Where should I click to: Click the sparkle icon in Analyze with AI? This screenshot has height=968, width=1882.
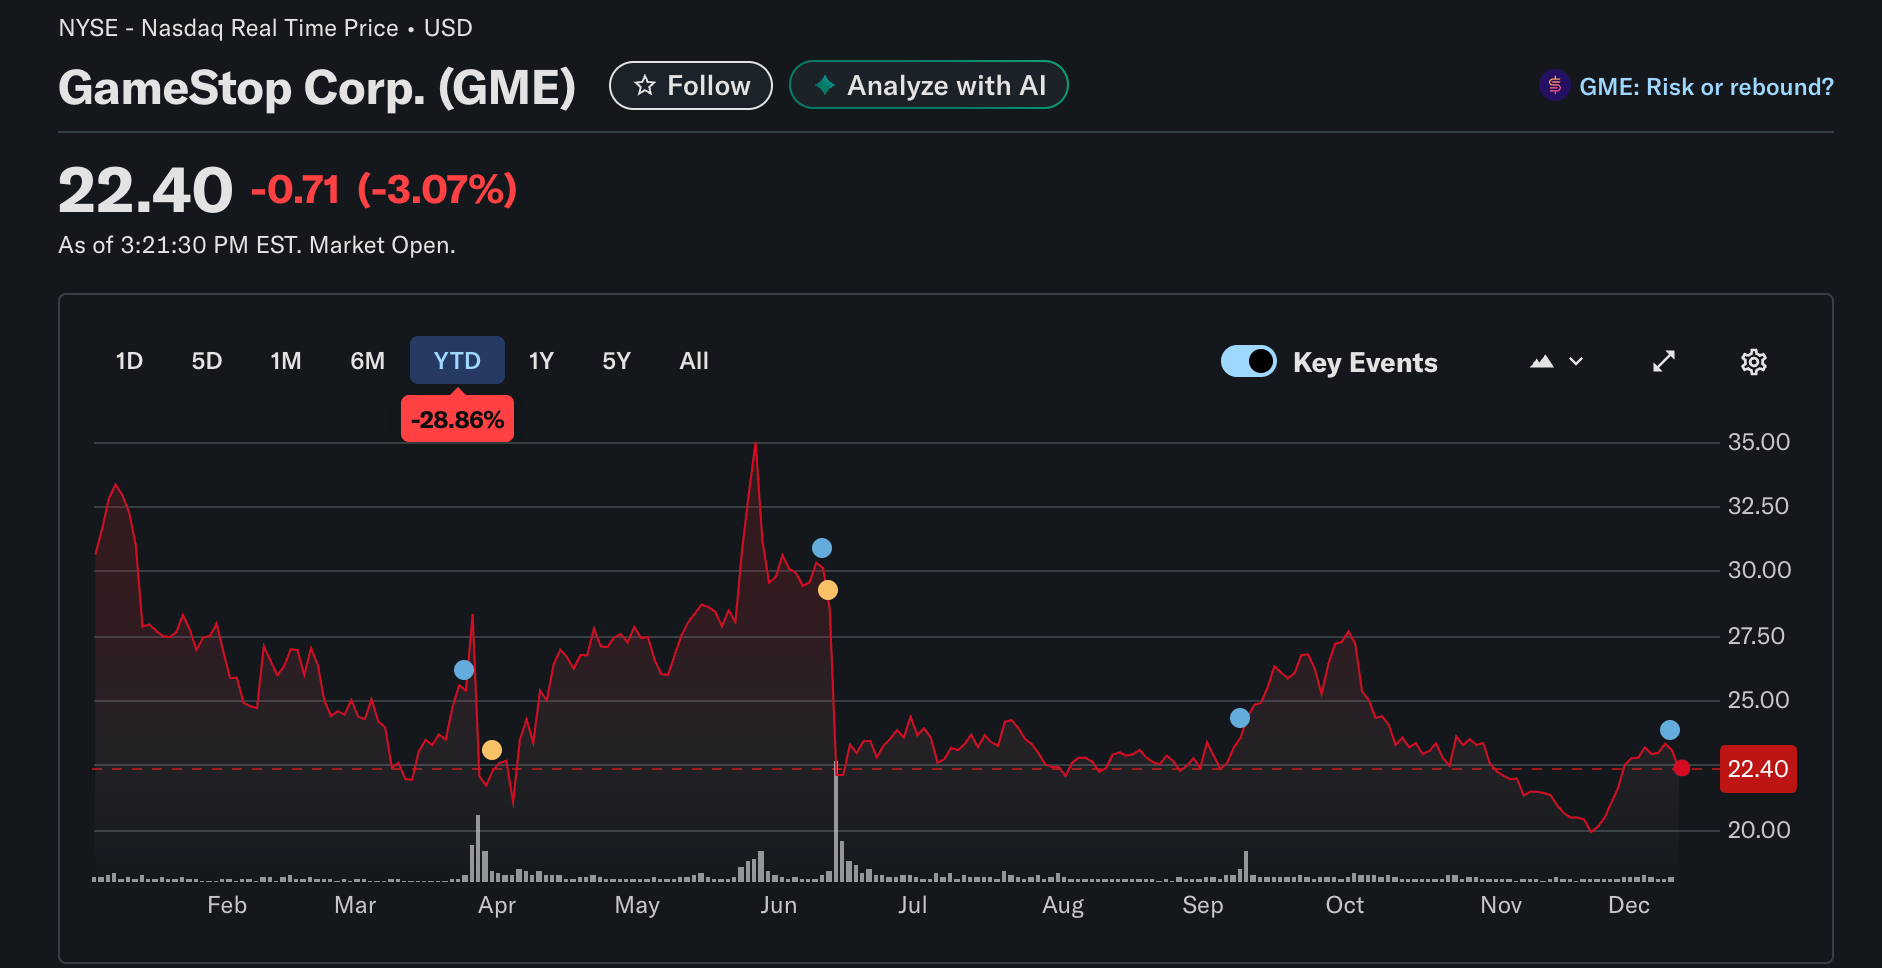825,86
